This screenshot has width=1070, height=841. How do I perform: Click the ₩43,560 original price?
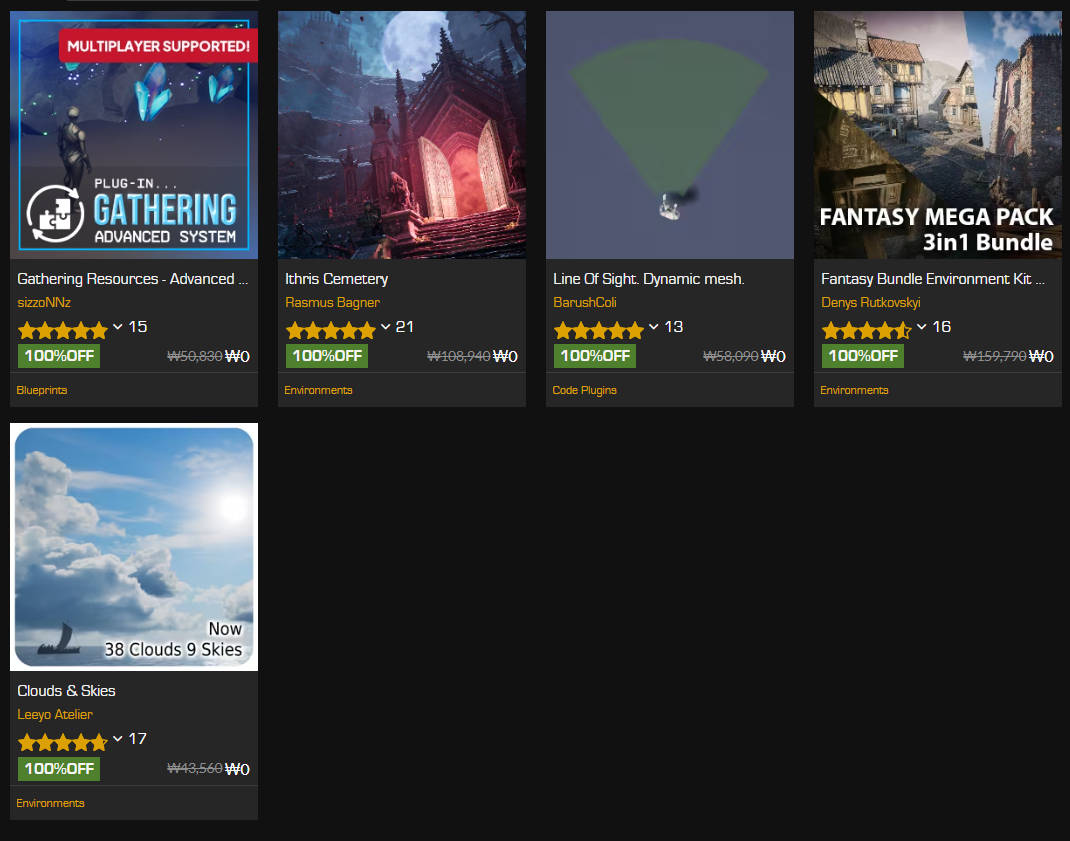coord(194,769)
